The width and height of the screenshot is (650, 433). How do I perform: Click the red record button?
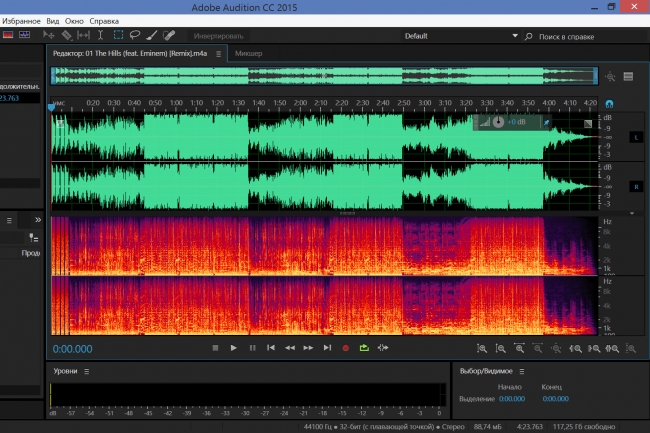tap(345, 348)
